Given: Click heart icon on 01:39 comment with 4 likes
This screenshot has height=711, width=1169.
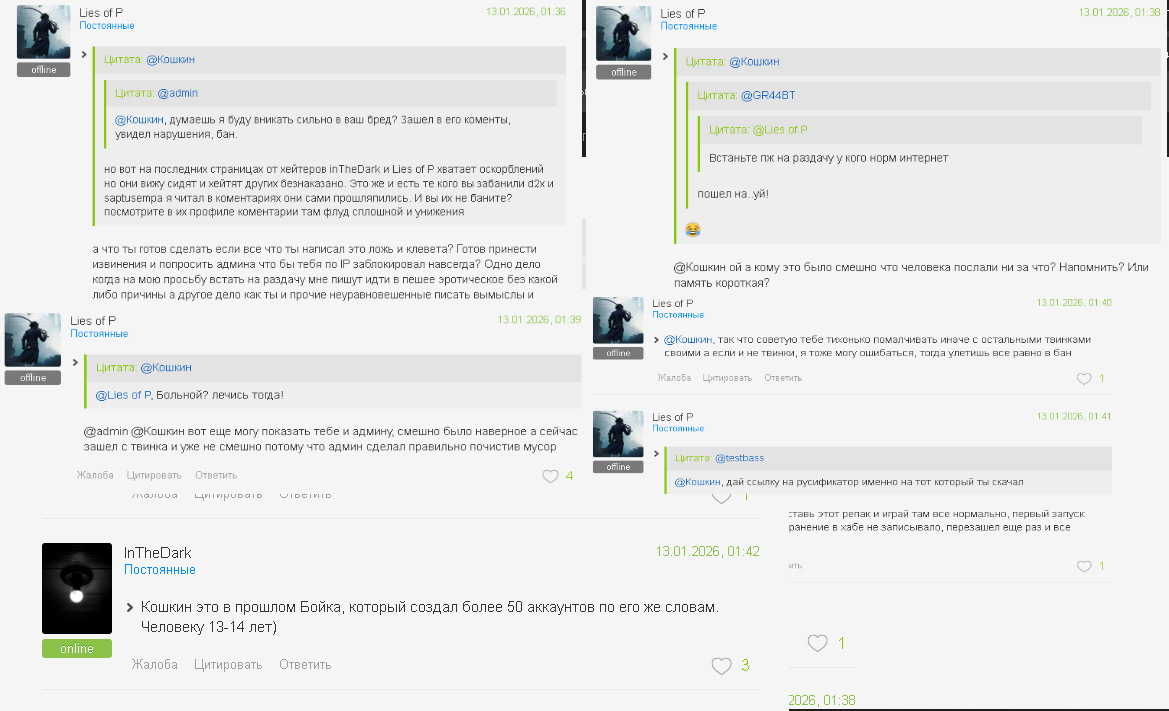Looking at the screenshot, I should click(x=550, y=476).
